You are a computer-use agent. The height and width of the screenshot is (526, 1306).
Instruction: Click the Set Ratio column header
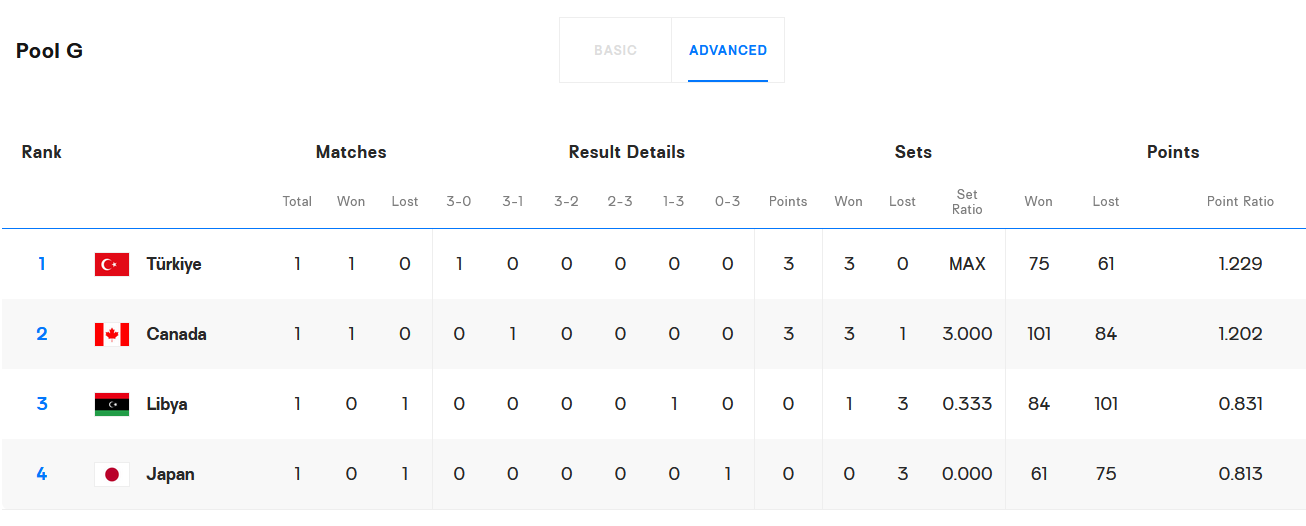click(967, 202)
